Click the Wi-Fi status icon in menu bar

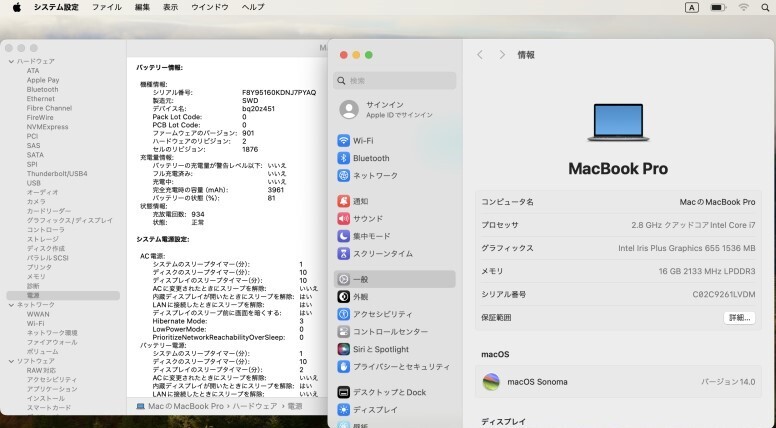743,7
